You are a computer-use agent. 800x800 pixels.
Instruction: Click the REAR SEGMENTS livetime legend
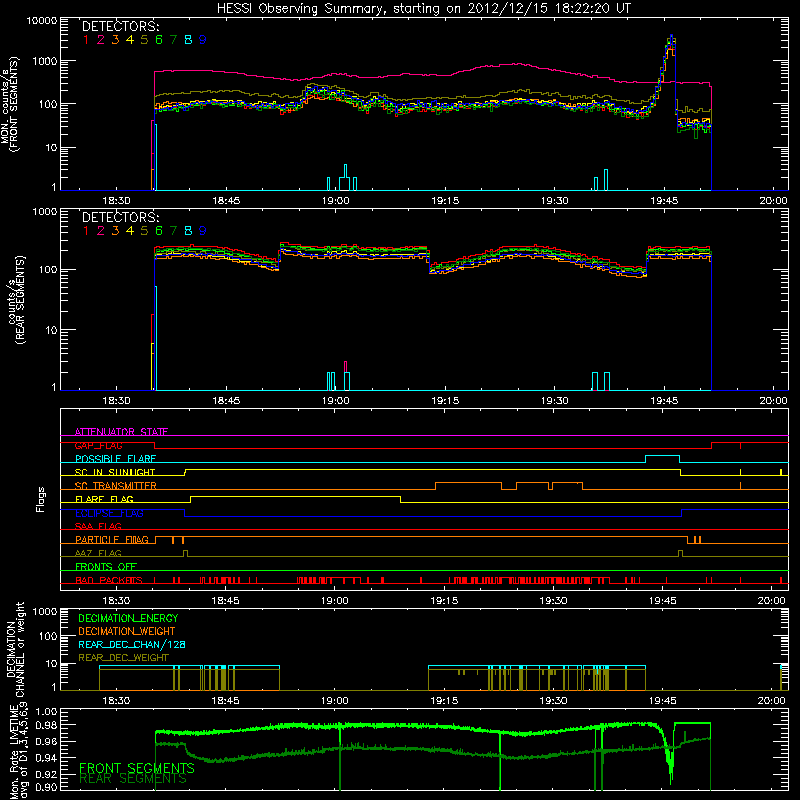pos(133,779)
